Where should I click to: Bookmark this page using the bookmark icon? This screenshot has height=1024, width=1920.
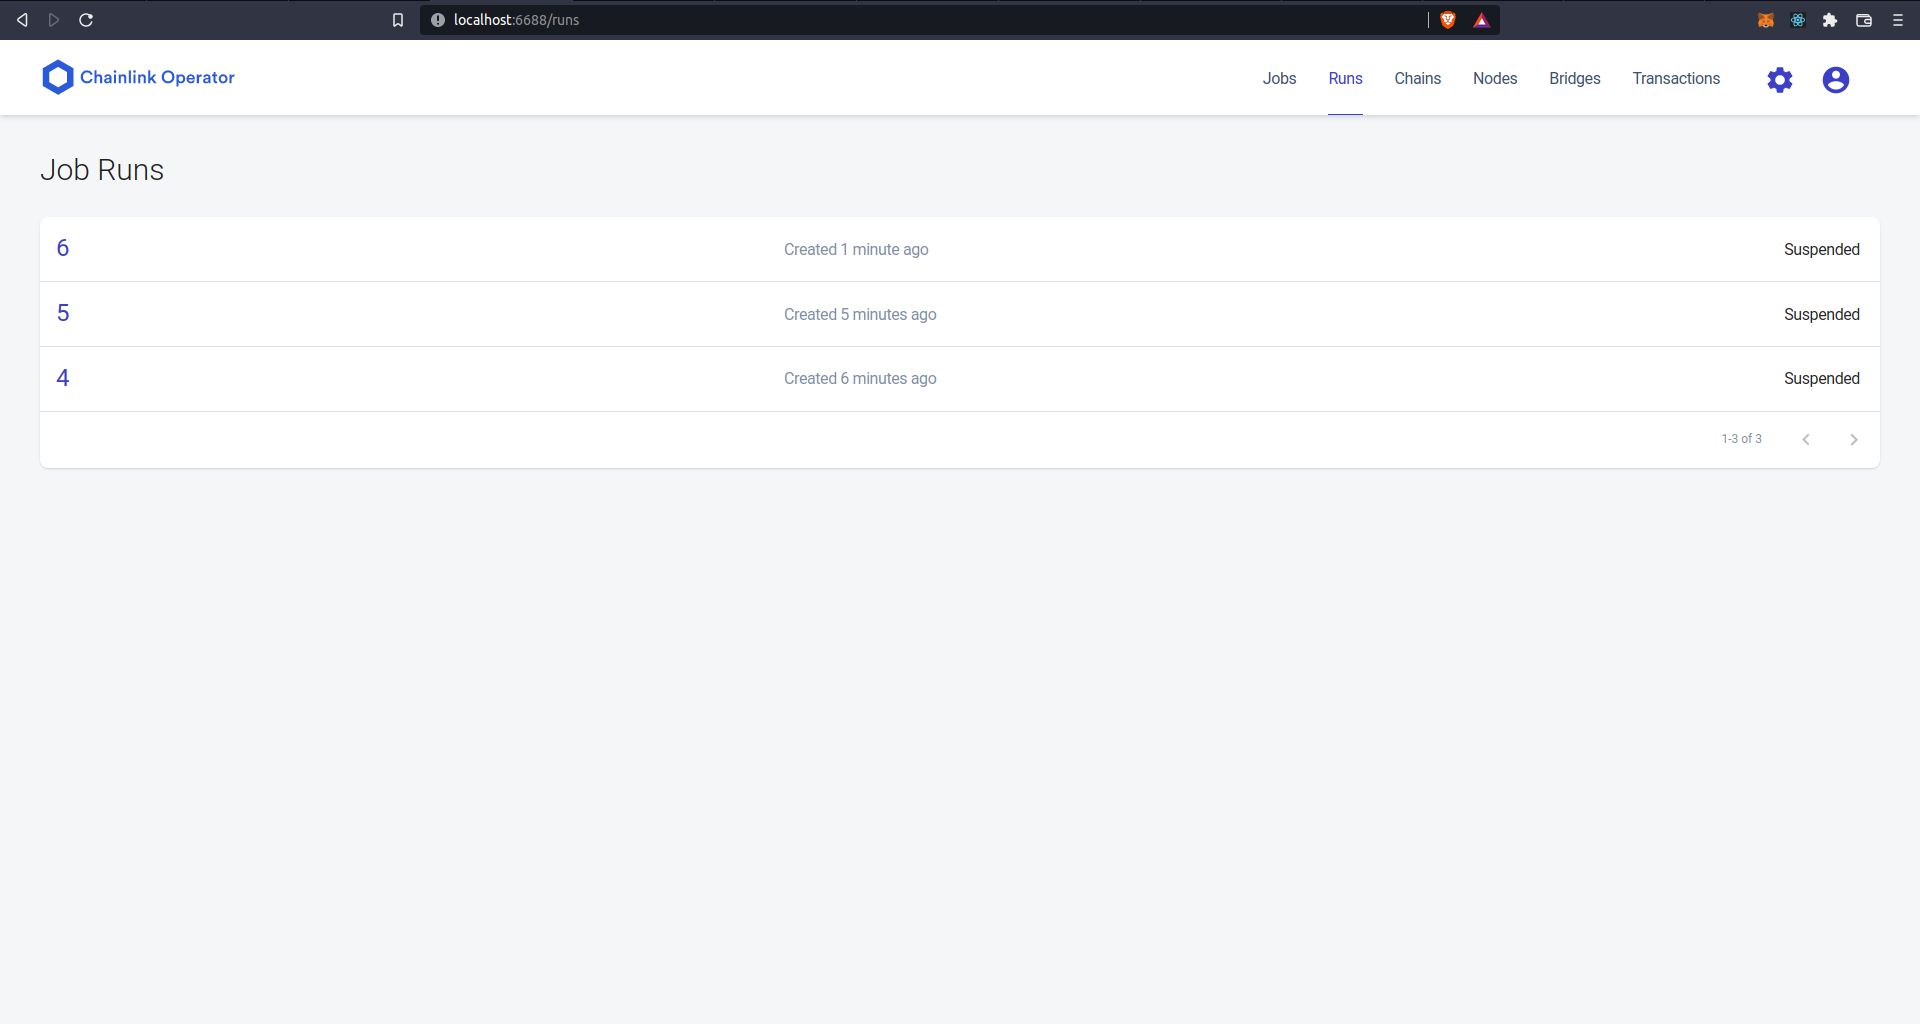pyautogui.click(x=398, y=20)
